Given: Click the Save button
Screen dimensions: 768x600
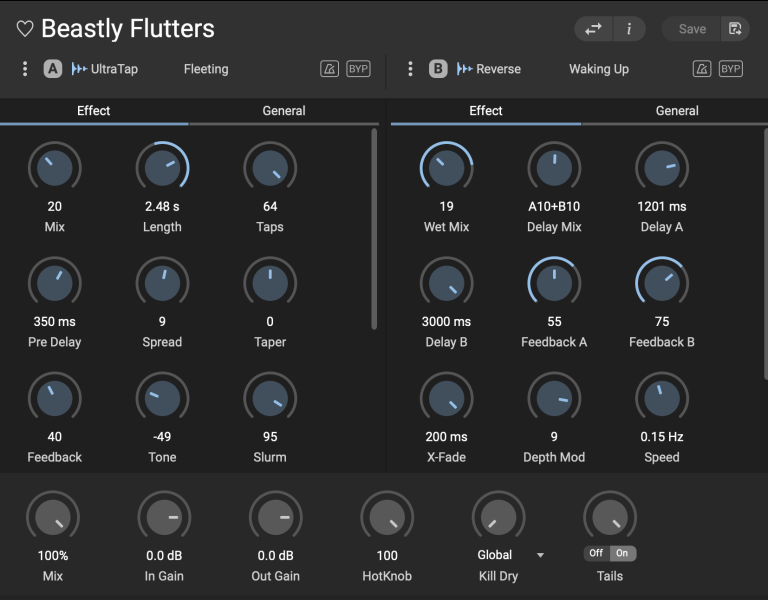Looking at the screenshot, I should 692,29.
